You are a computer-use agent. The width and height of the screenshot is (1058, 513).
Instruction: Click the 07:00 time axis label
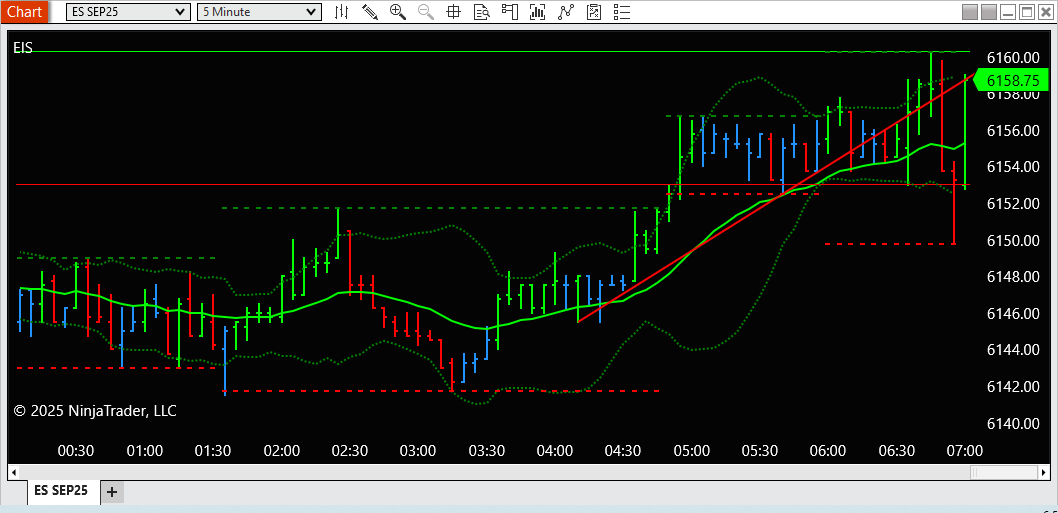tap(964, 450)
